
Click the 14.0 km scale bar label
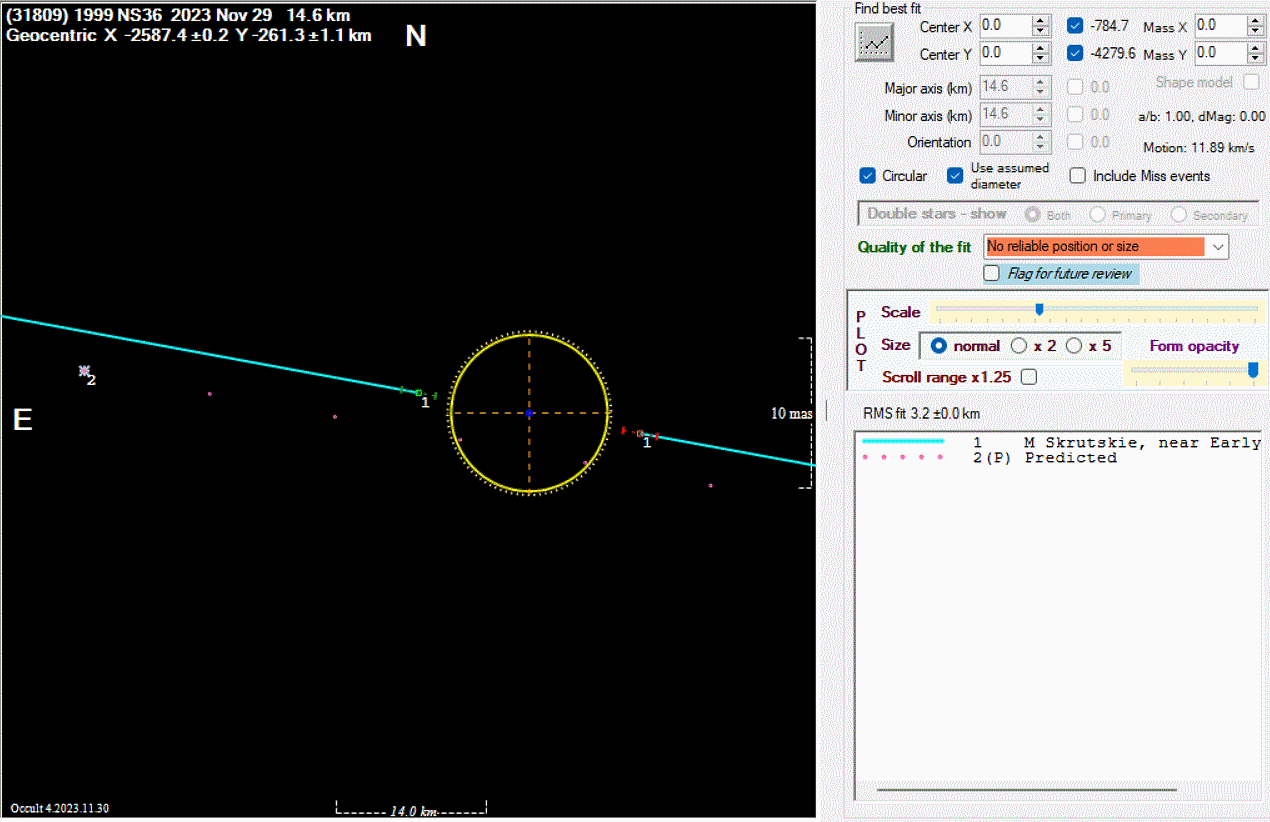point(413,811)
